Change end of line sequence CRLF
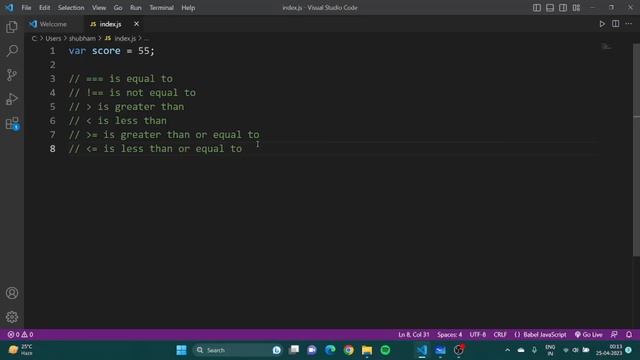 [x=500, y=335]
